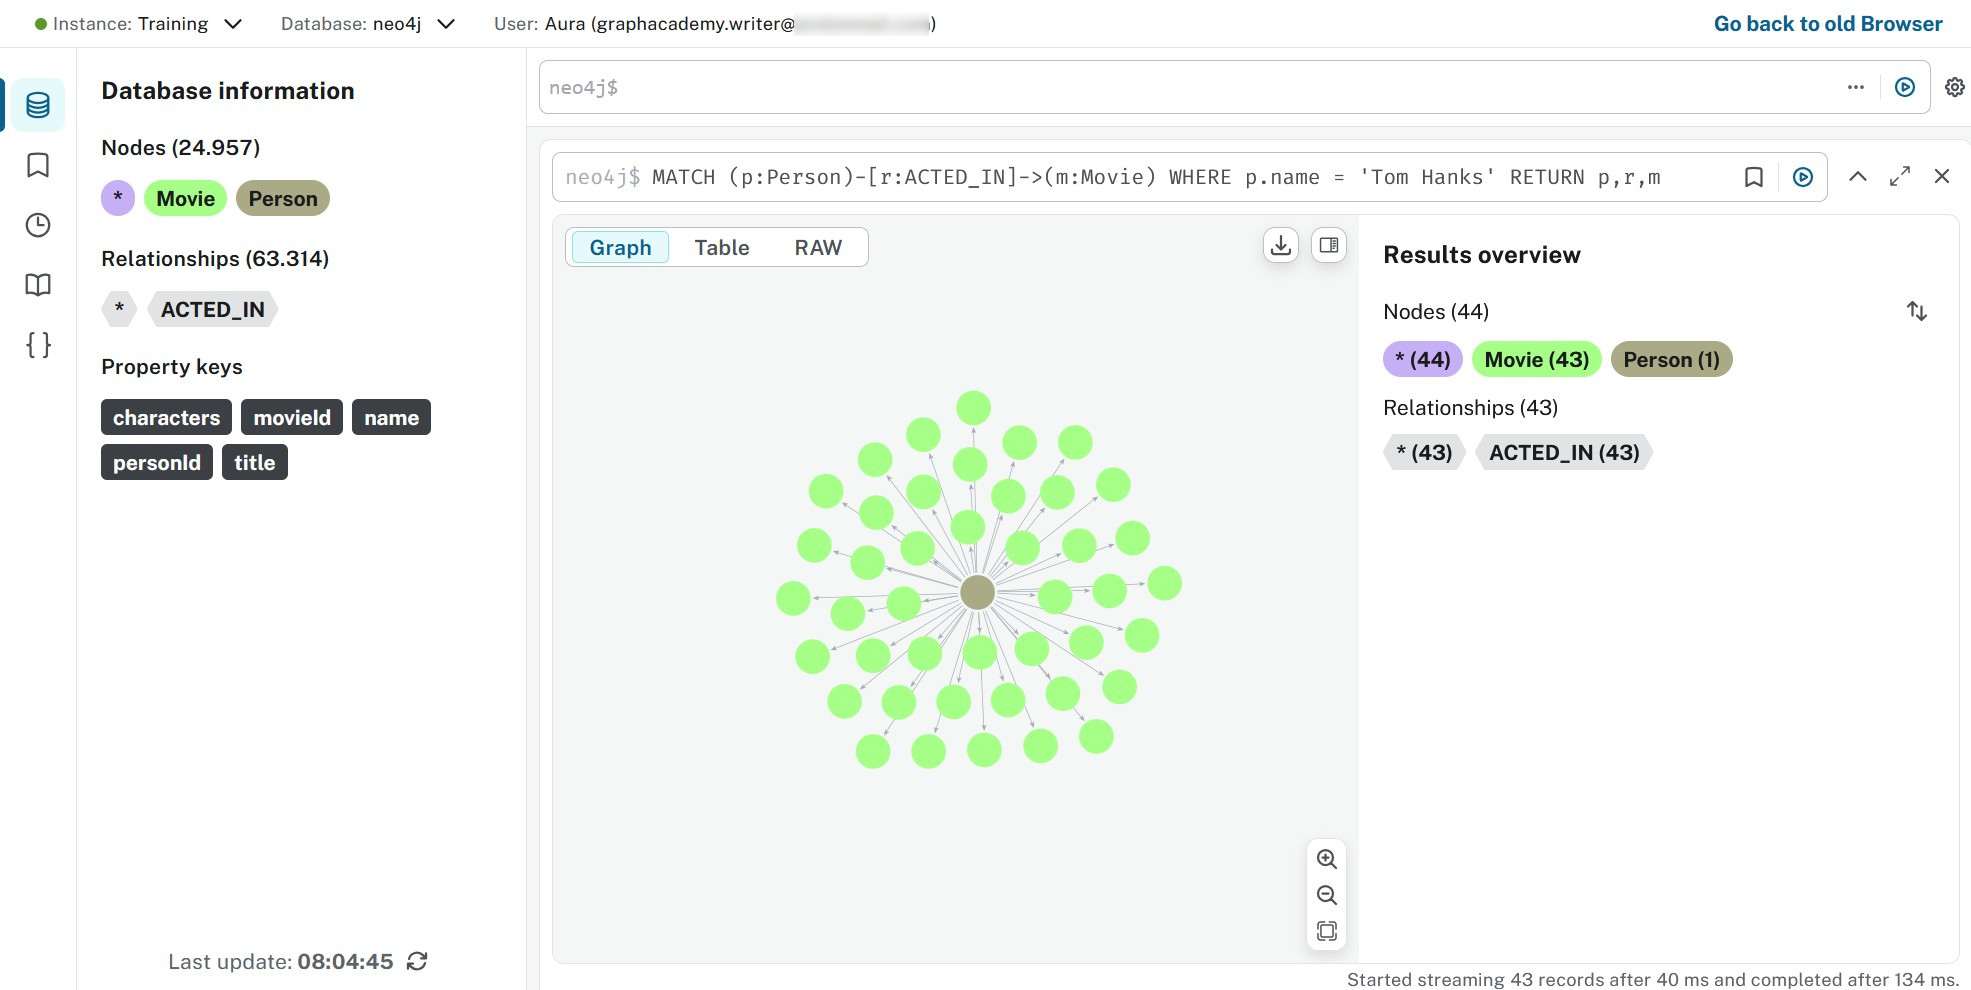Run the query in the top editor

click(x=1905, y=87)
